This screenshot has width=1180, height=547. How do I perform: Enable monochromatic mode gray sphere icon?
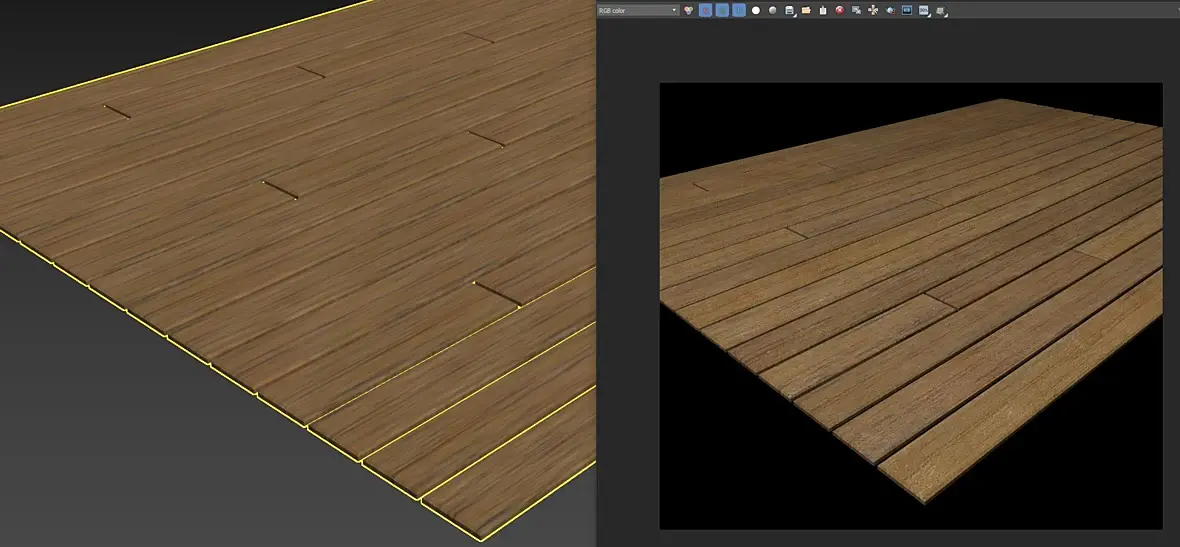click(773, 10)
